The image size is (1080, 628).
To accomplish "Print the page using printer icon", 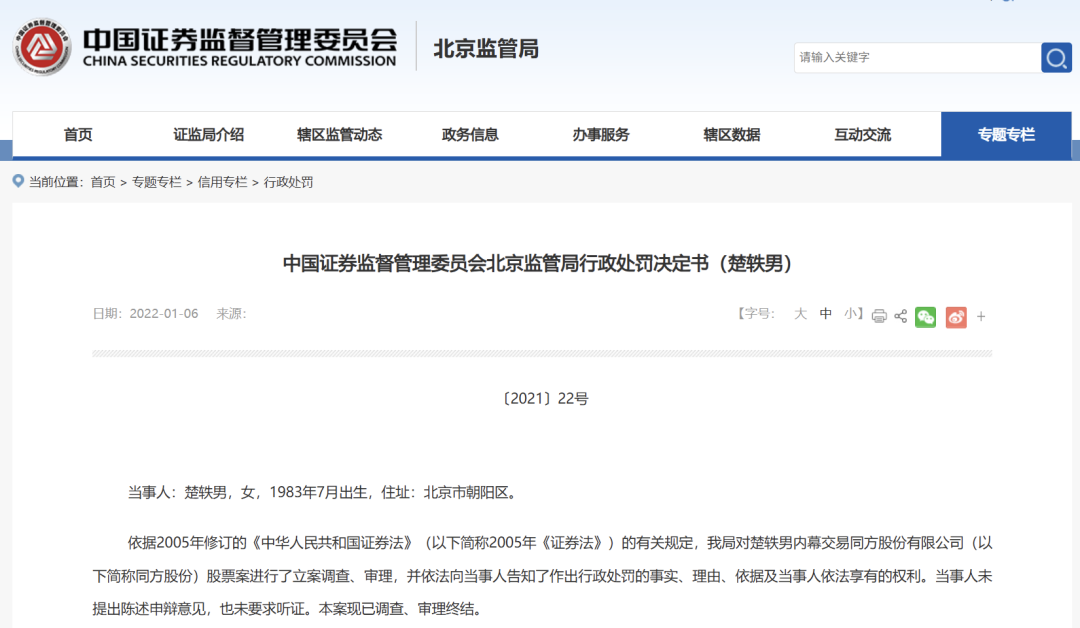I will pos(879,316).
